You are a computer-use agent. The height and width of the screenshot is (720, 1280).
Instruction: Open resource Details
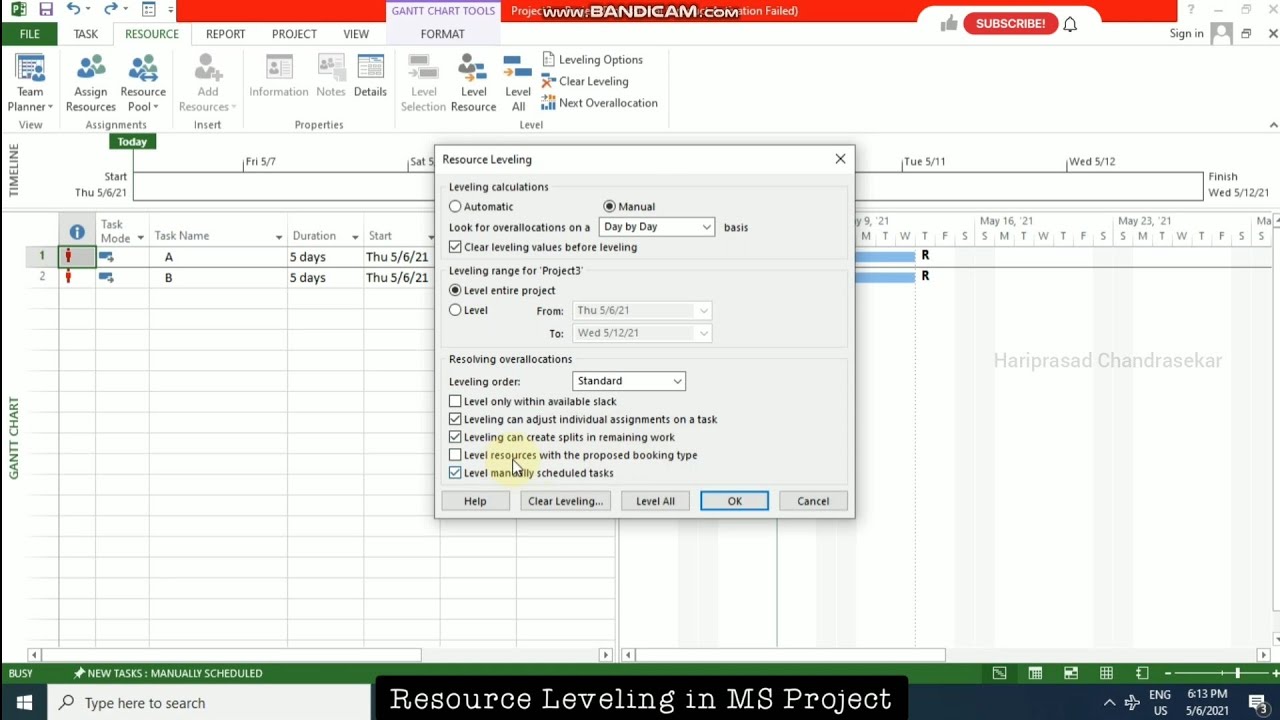[x=370, y=78]
